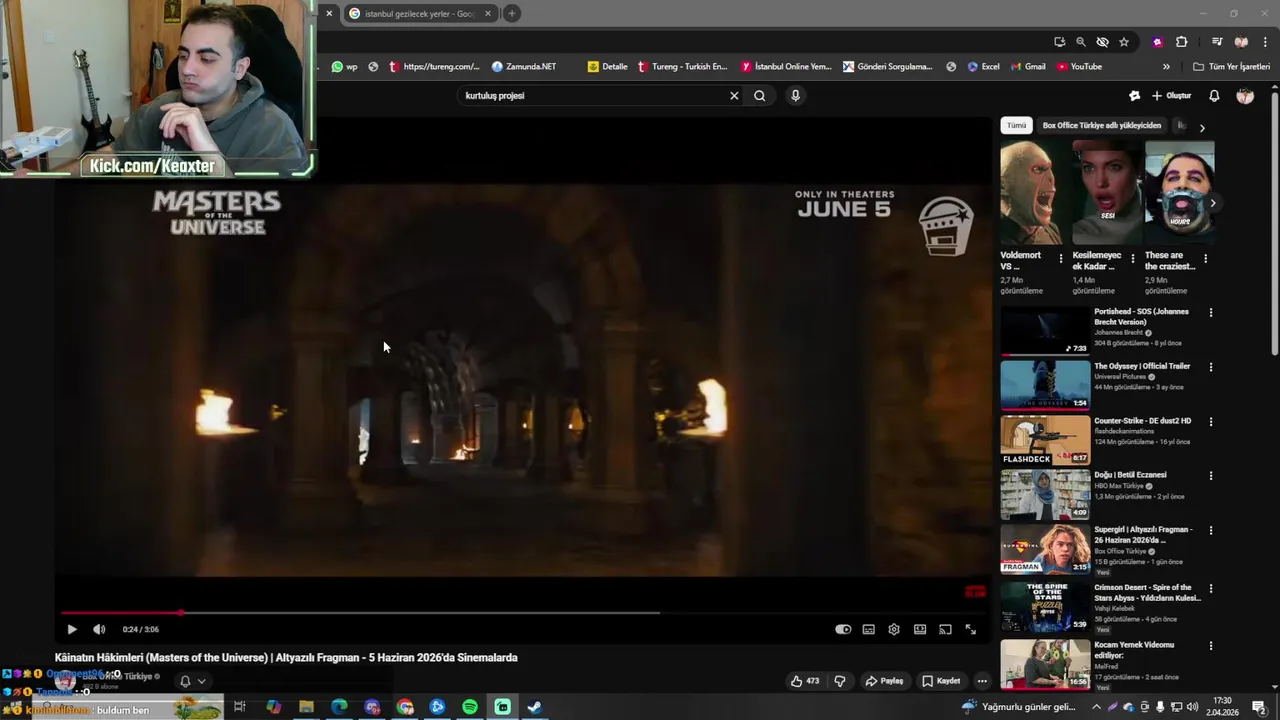The image size is (1280, 720).
Task: Open the Zamunda.NET bookmark
Action: [x=524, y=67]
